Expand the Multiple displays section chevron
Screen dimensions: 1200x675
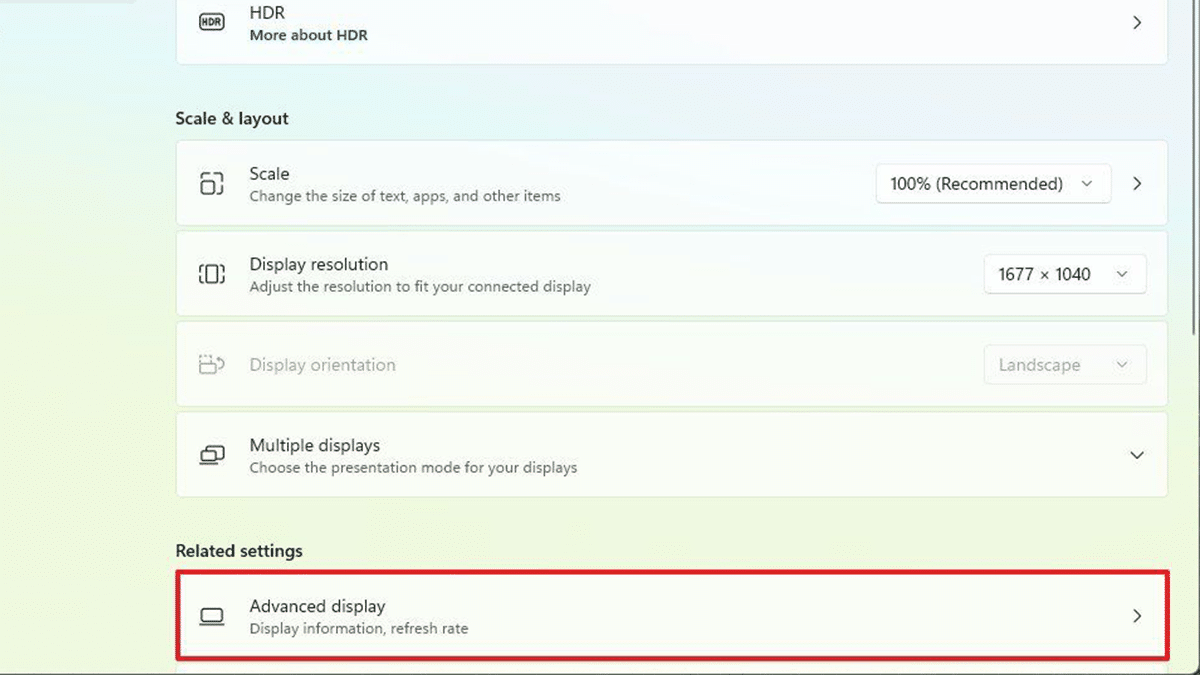(x=1137, y=455)
